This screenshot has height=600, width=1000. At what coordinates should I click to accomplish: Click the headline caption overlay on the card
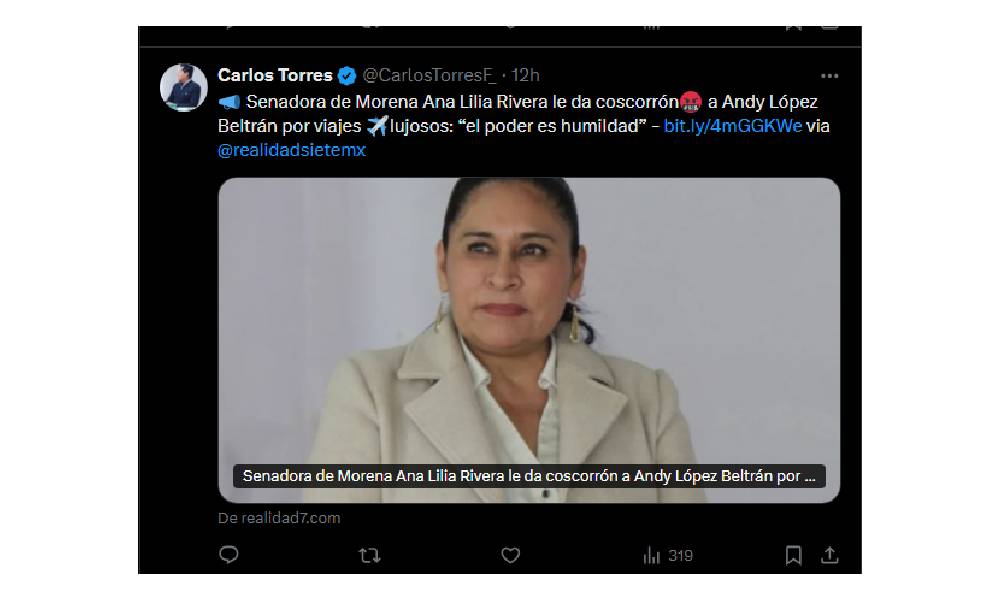click(529, 476)
